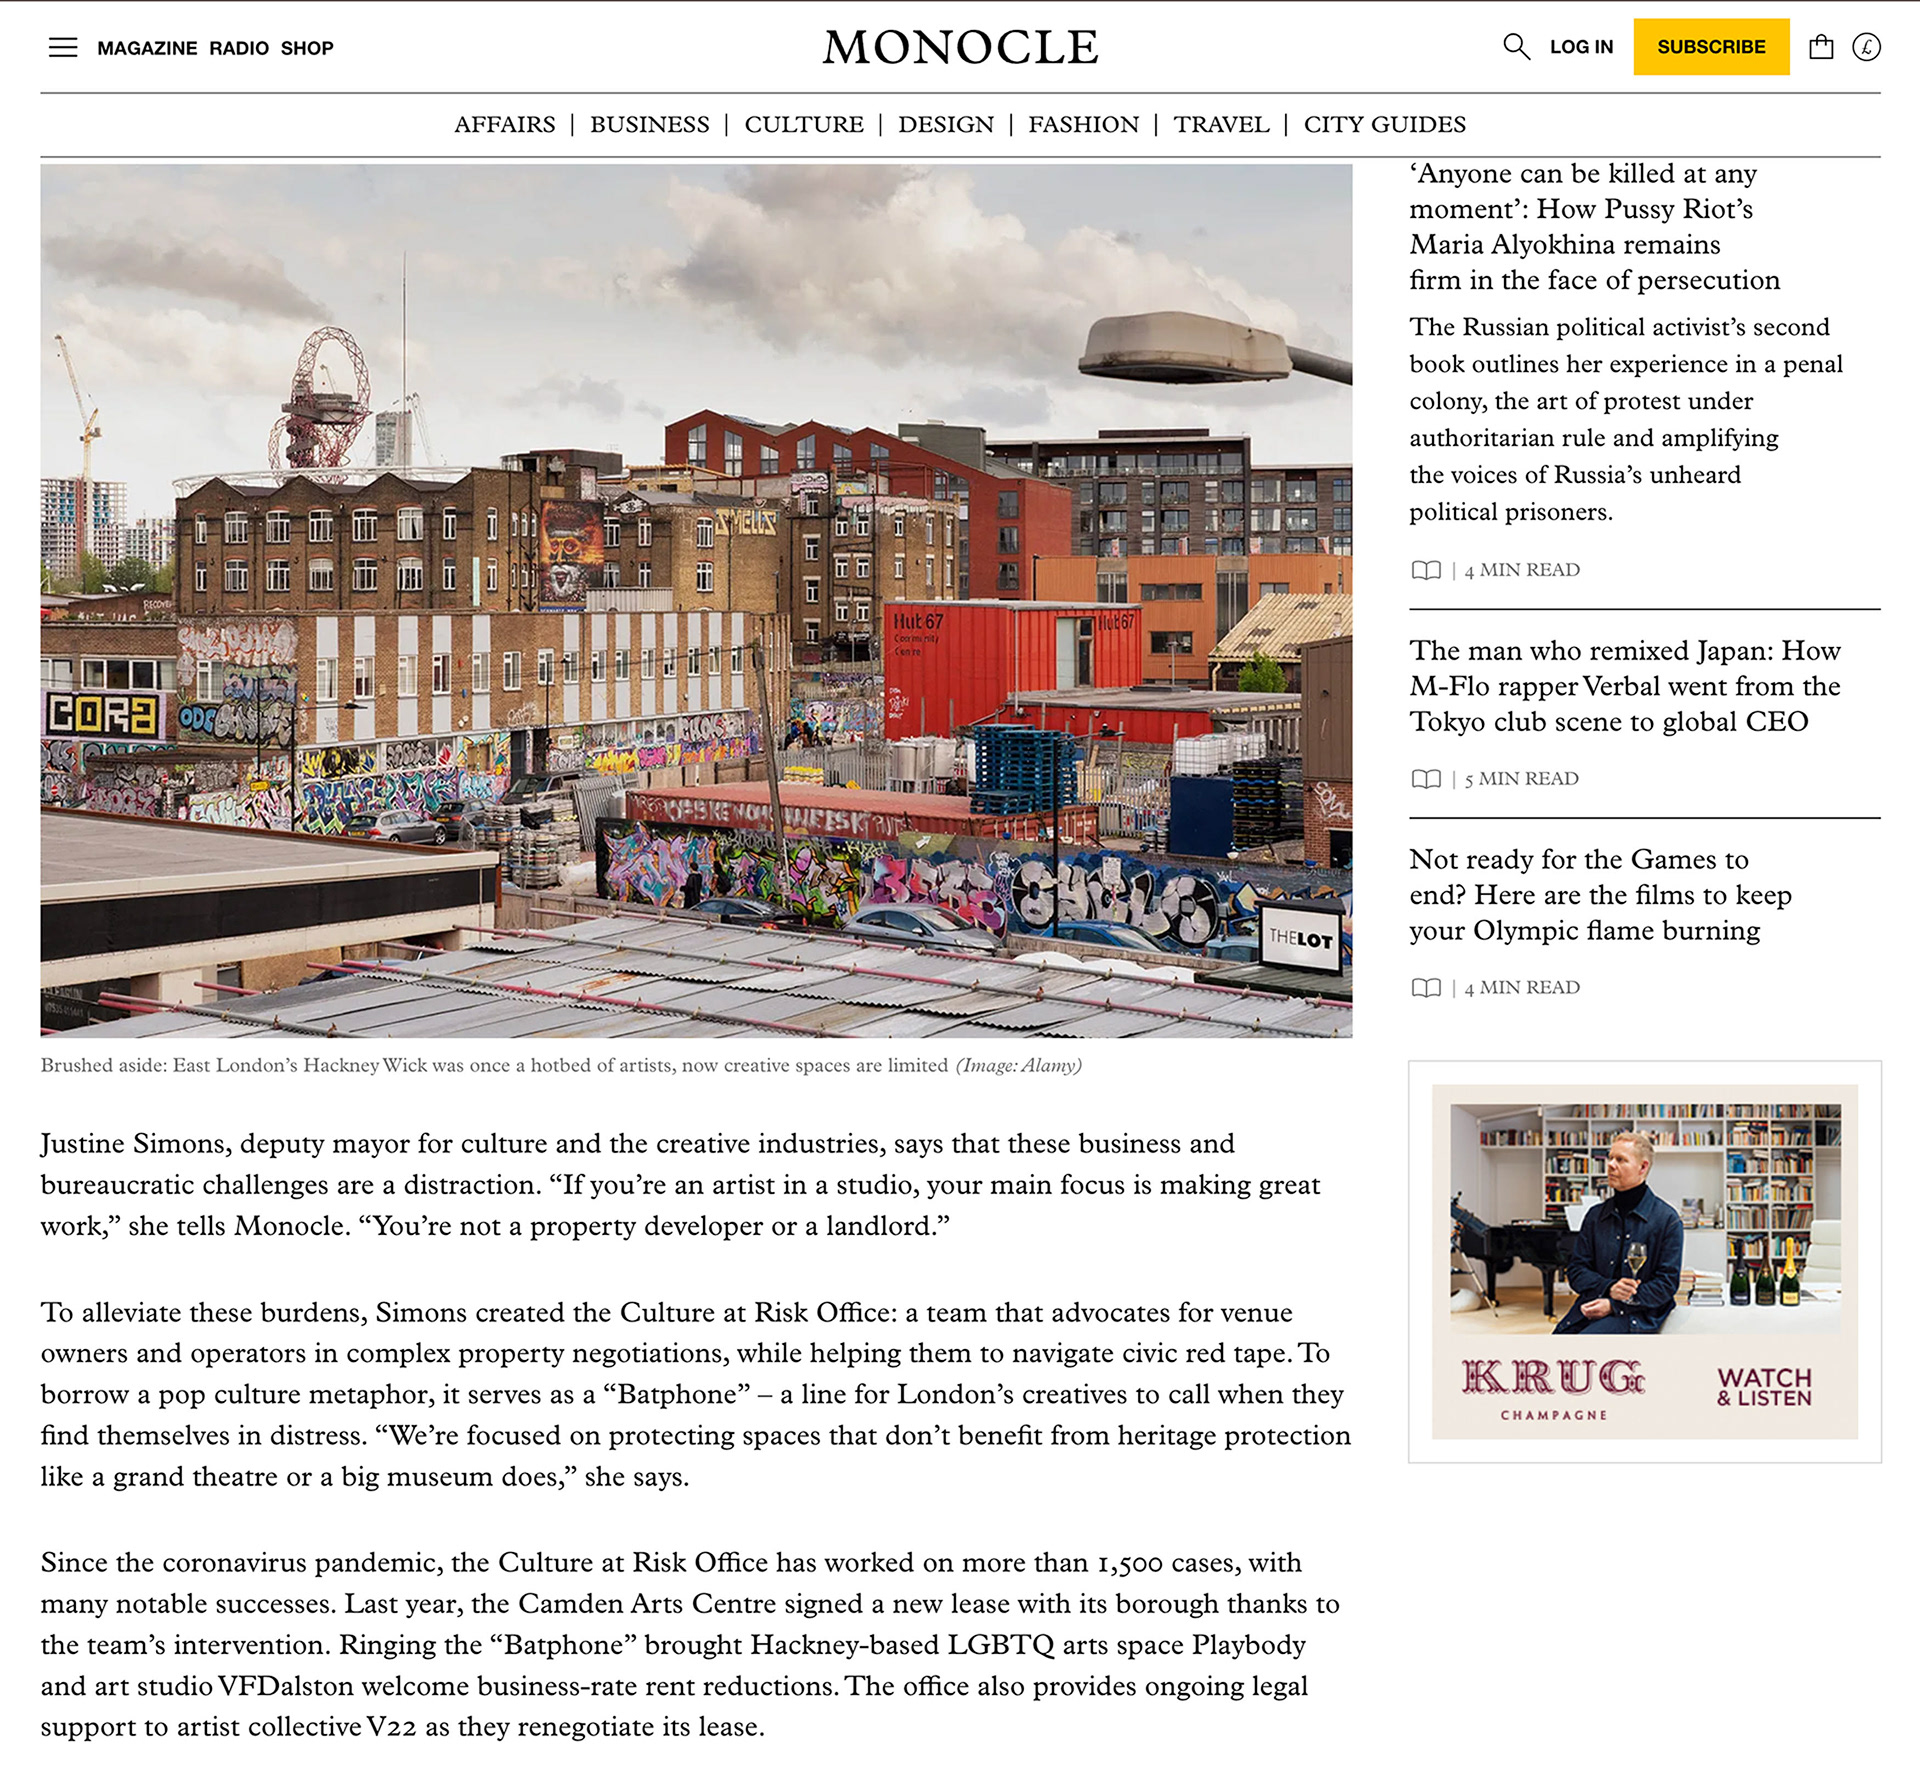
Task: Read the M-Flo rapper Verbal article
Action: tap(1624, 686)
